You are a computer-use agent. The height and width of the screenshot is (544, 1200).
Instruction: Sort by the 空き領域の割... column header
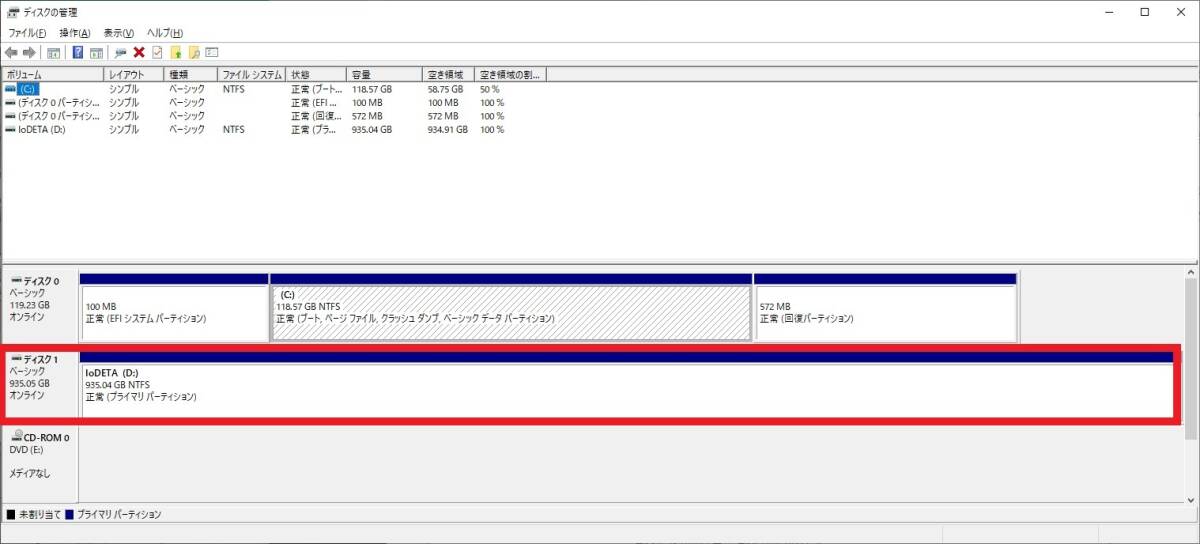[x=511, y=75]
